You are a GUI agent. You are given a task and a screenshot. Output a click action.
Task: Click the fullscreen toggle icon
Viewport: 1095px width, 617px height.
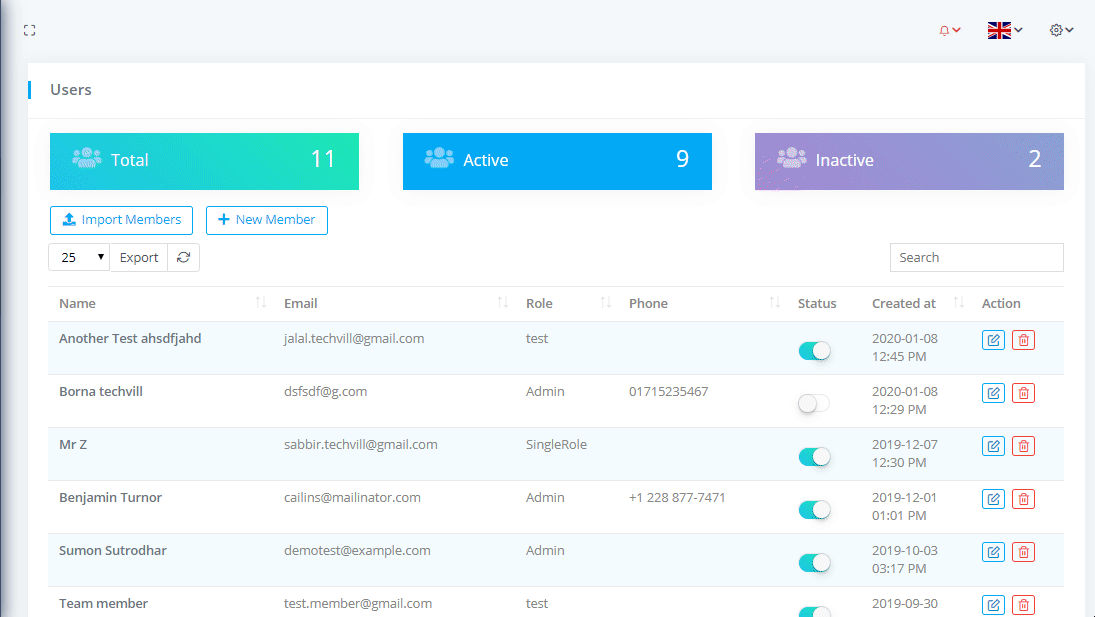pos(29,31)
